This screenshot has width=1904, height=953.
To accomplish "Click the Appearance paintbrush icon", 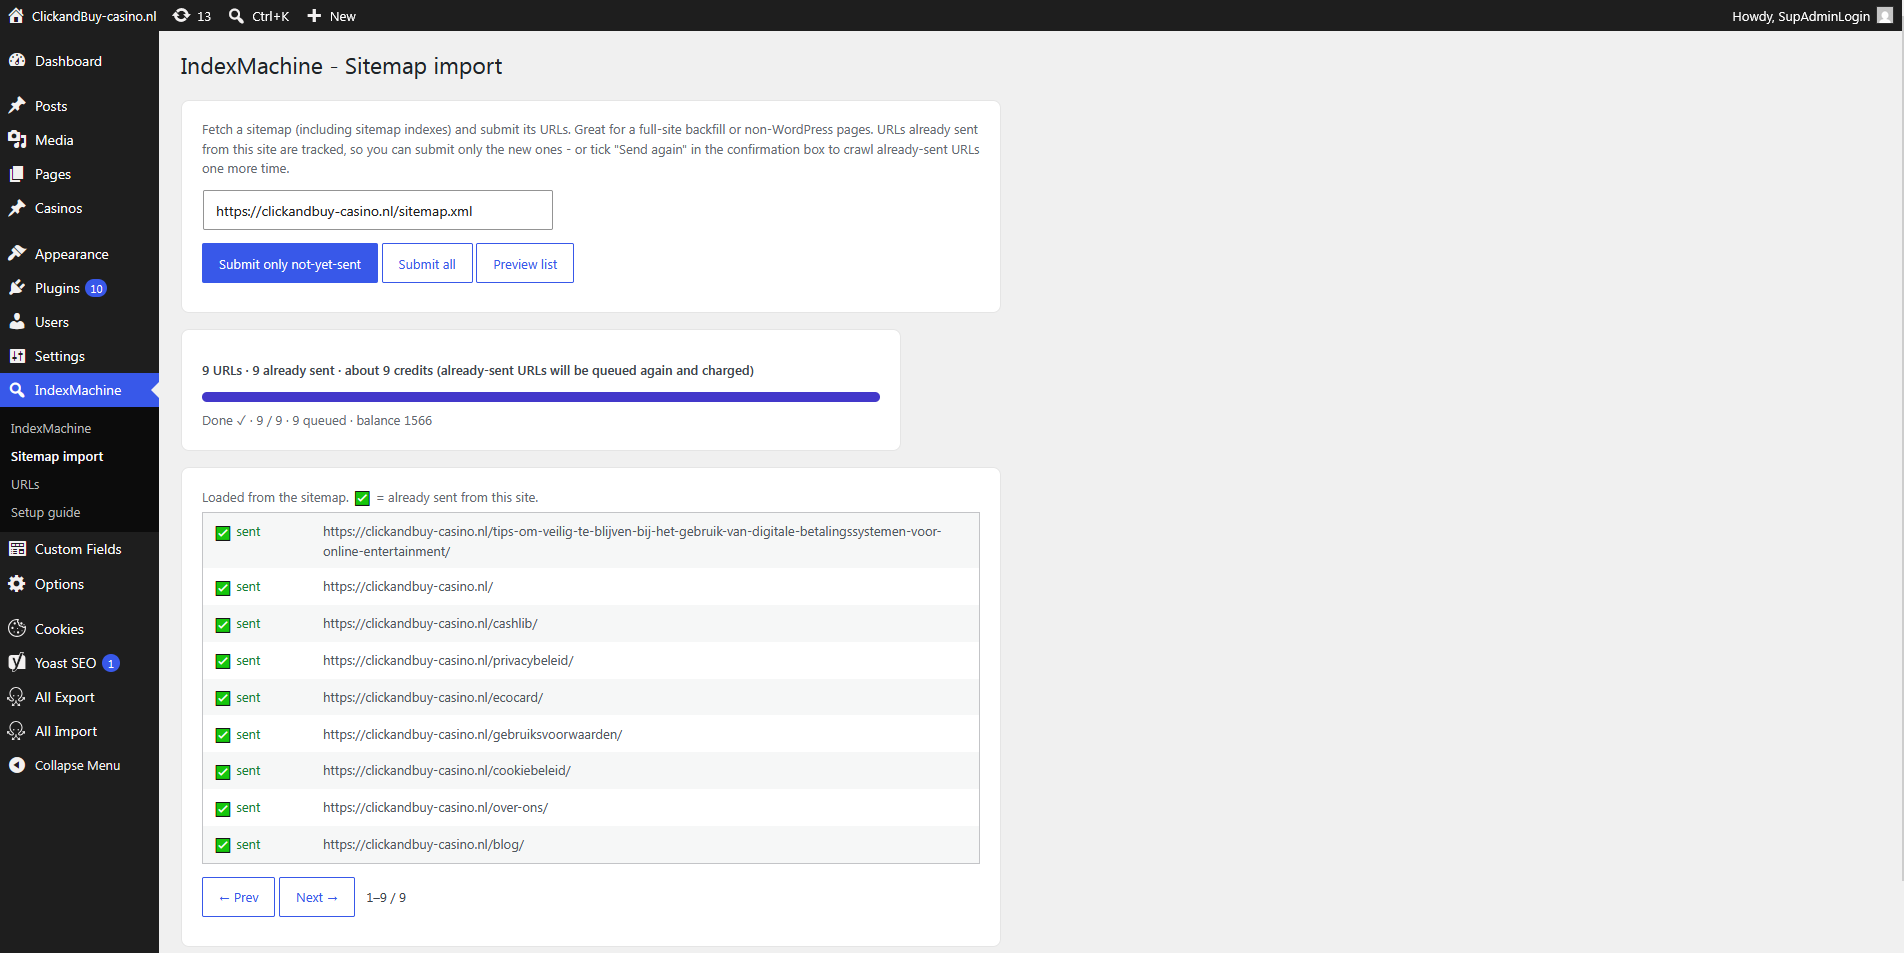I will pos(17,254).
